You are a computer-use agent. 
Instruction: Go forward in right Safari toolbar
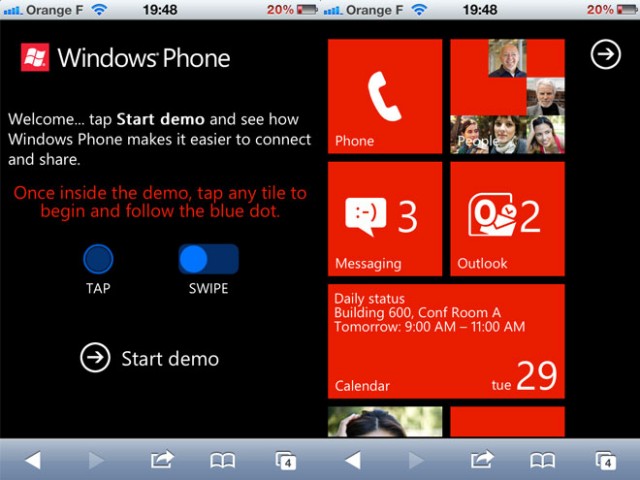coord(416,460)
